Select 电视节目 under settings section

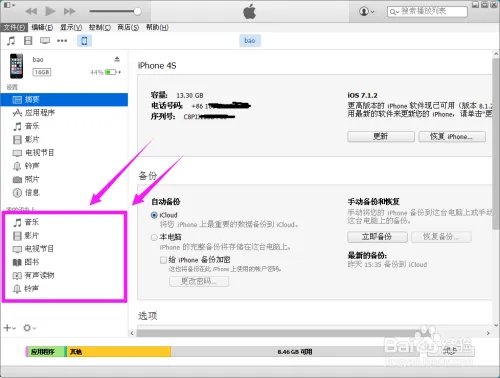[64, 153]
